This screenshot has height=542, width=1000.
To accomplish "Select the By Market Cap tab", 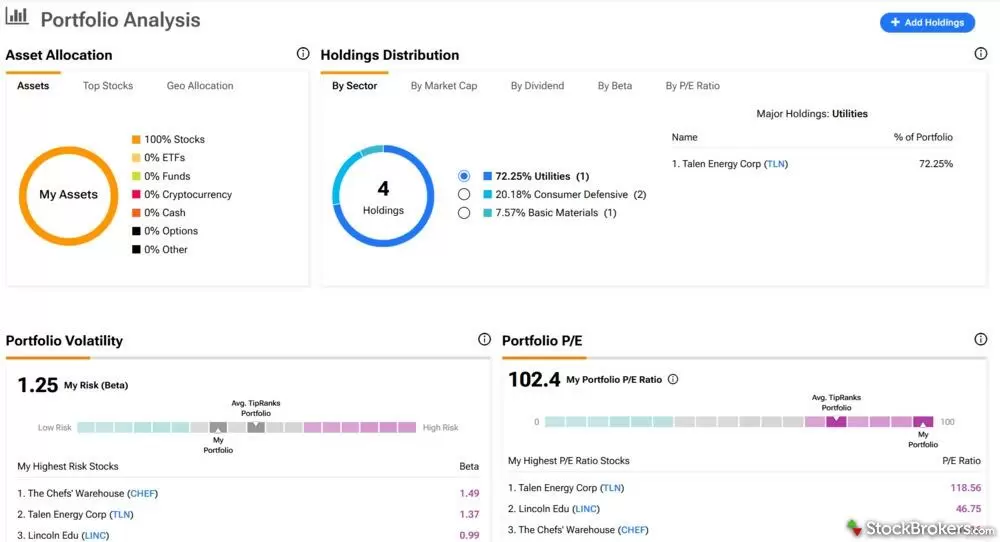I will coord(444,85).
